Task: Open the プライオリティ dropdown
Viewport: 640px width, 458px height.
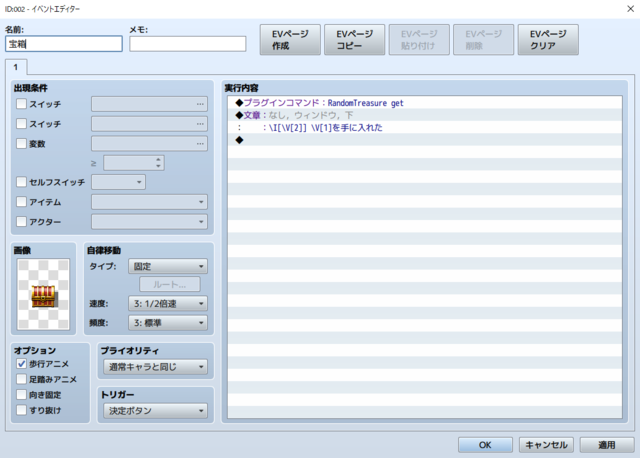Action: tap(156, 367)
